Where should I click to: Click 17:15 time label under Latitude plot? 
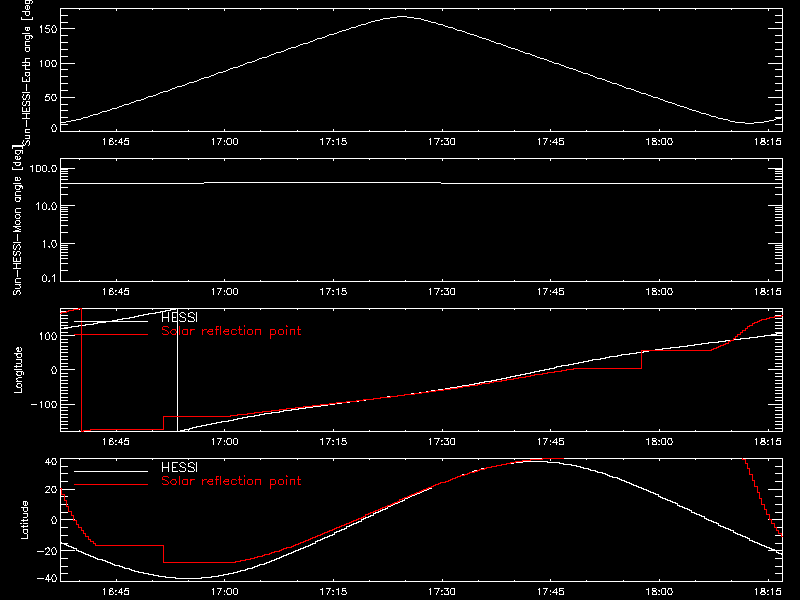(x=333, y=591)
